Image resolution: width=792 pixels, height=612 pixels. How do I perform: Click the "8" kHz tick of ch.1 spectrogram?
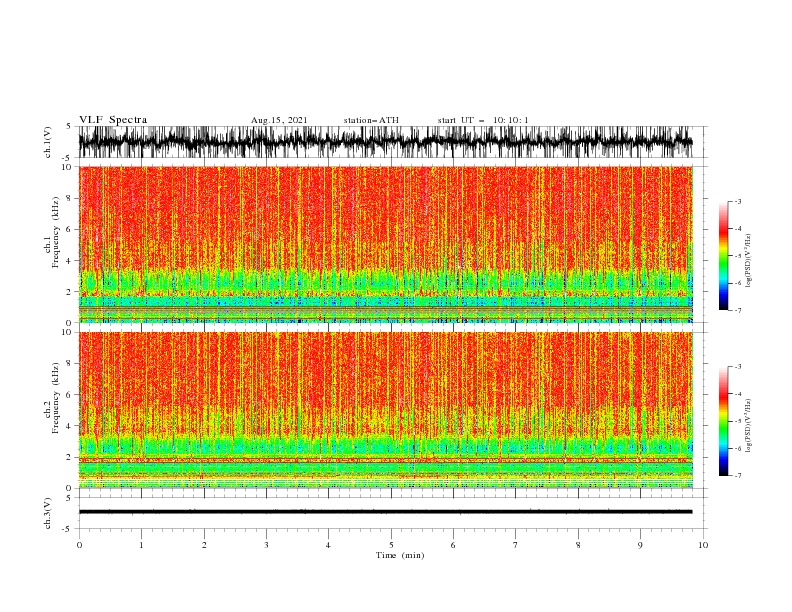pos(70,198)
